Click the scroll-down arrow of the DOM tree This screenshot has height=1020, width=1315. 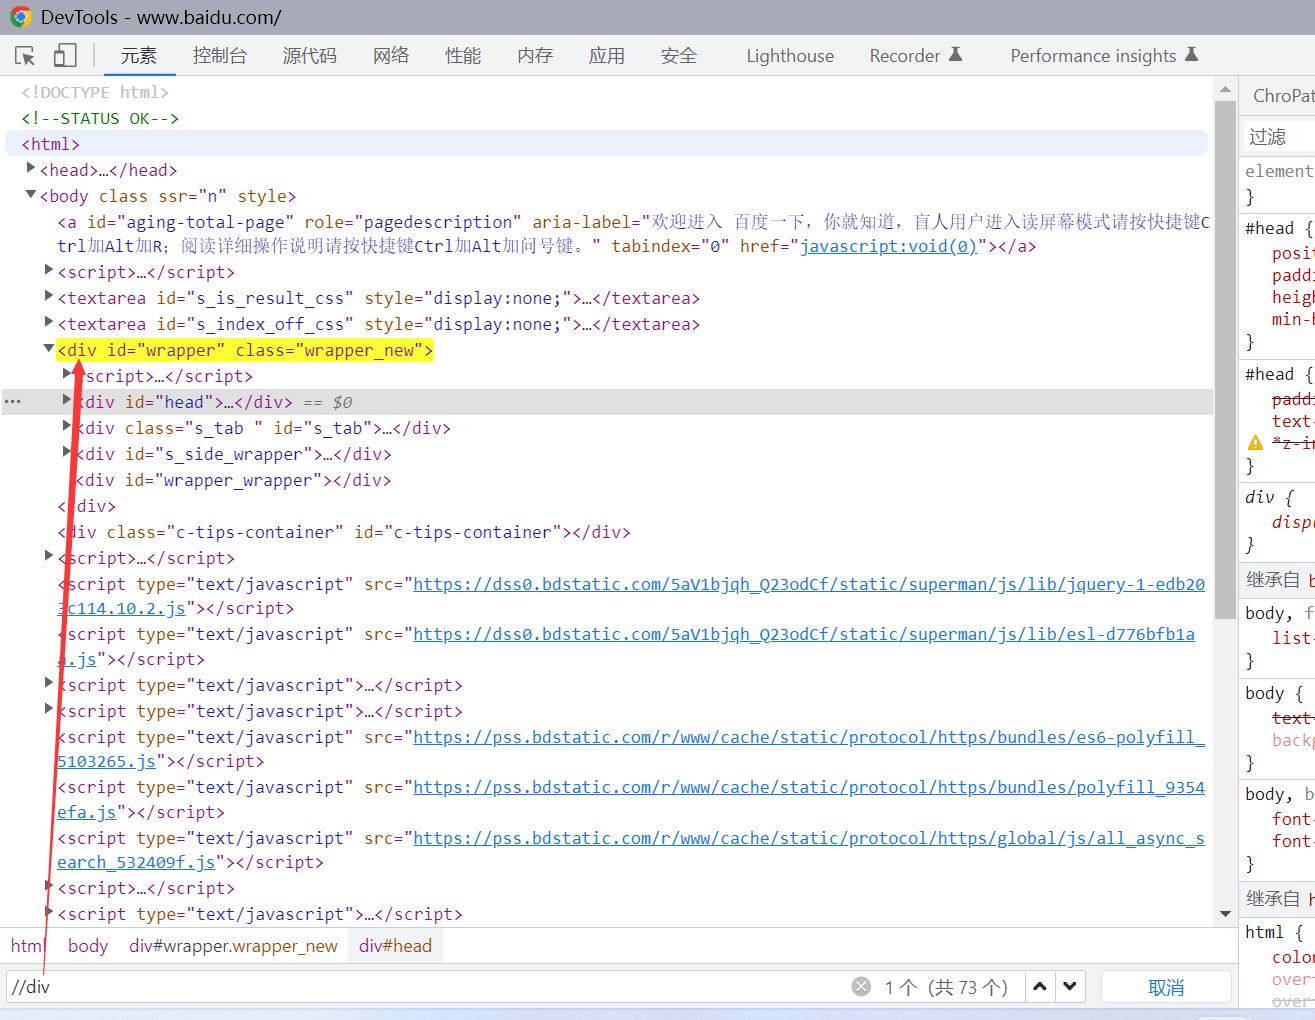tap(1225, 914)
